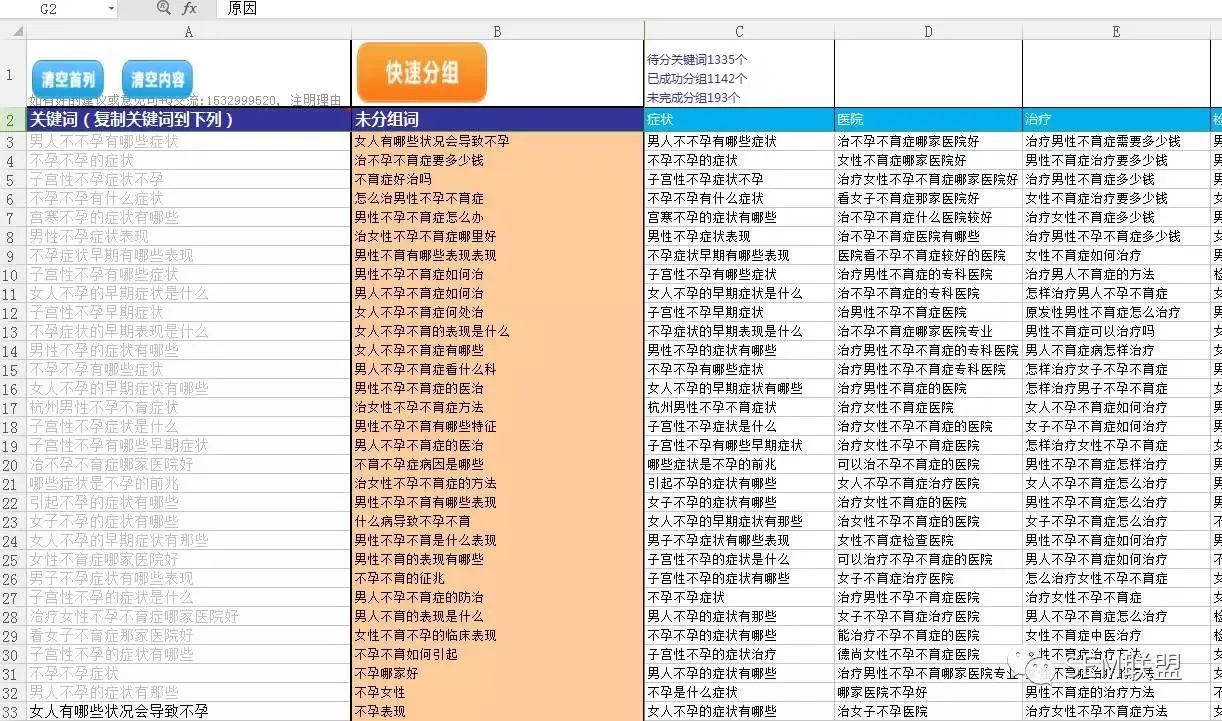This screenshot has height=721, width=1222.
Task: Click the 清空首列 button
Action: pos(68,79)
